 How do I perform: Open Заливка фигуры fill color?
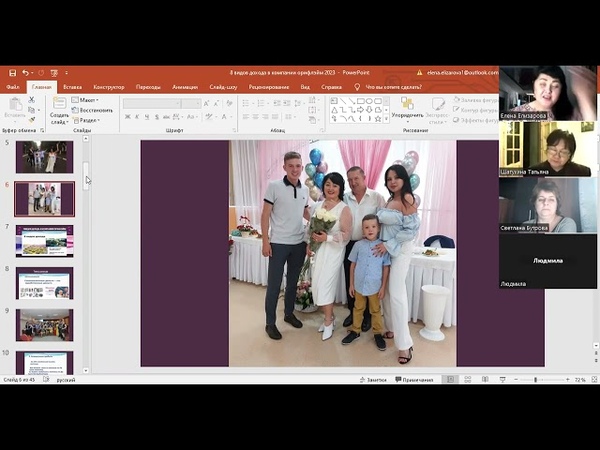tap(476, 100)
